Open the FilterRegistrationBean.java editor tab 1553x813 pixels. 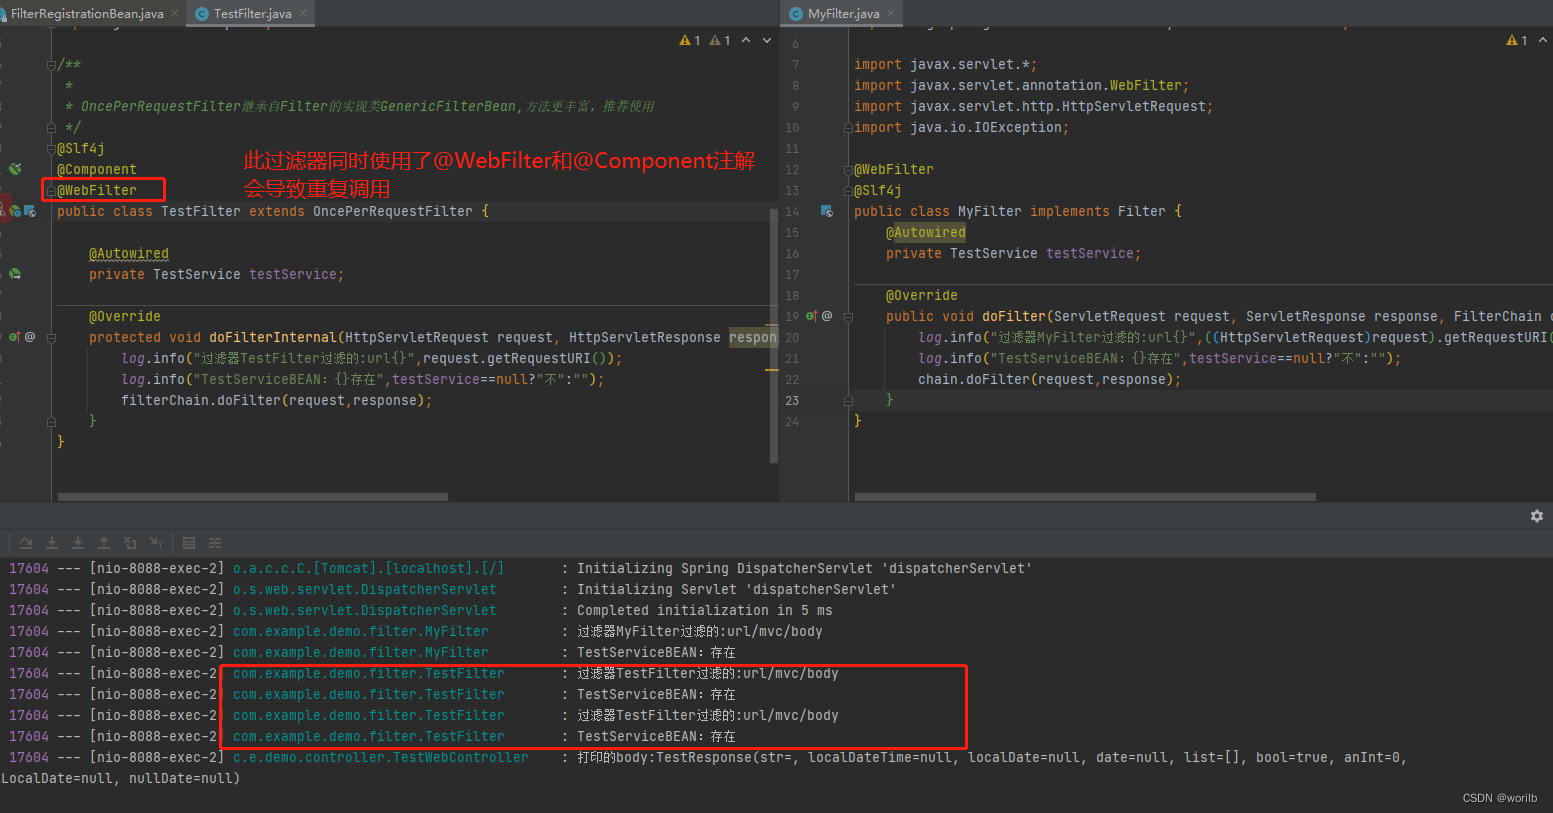(x=87, y=13)
